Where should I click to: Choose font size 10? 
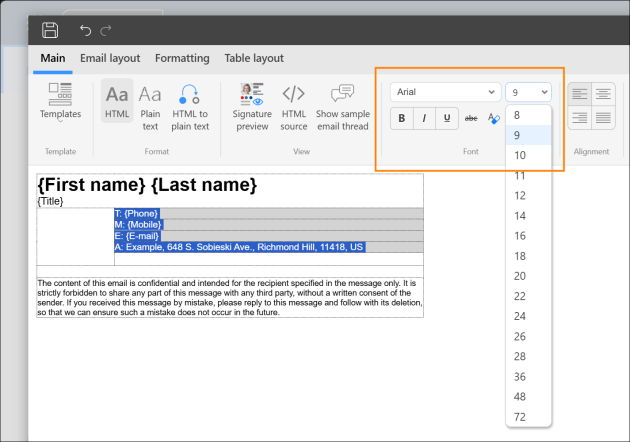[528, 156]
